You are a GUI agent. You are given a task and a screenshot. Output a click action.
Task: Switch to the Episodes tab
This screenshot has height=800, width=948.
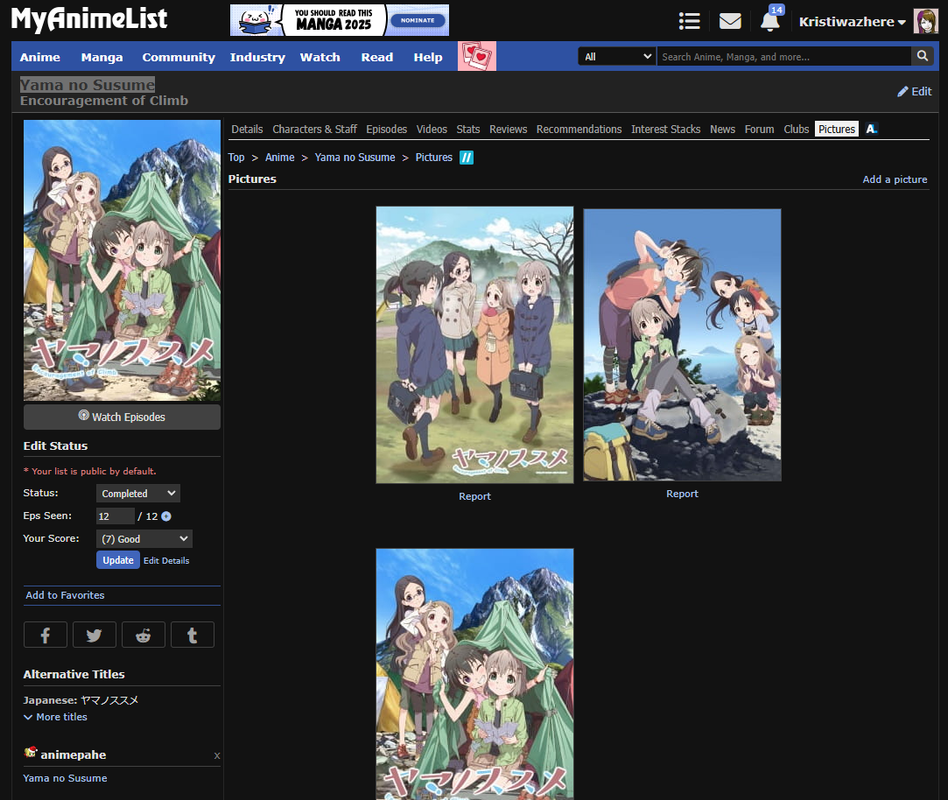pyautogui.click(x=386, y=129)
